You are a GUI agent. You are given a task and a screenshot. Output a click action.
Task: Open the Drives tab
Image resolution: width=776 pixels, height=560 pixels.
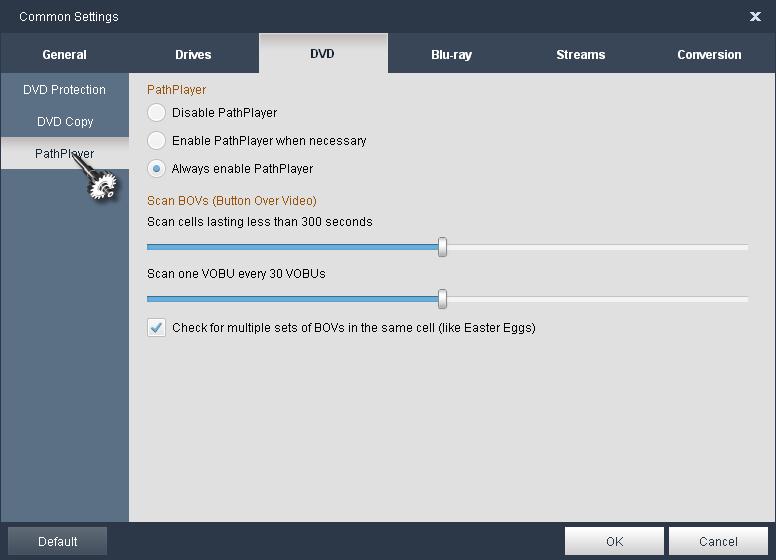click(193, 54)
